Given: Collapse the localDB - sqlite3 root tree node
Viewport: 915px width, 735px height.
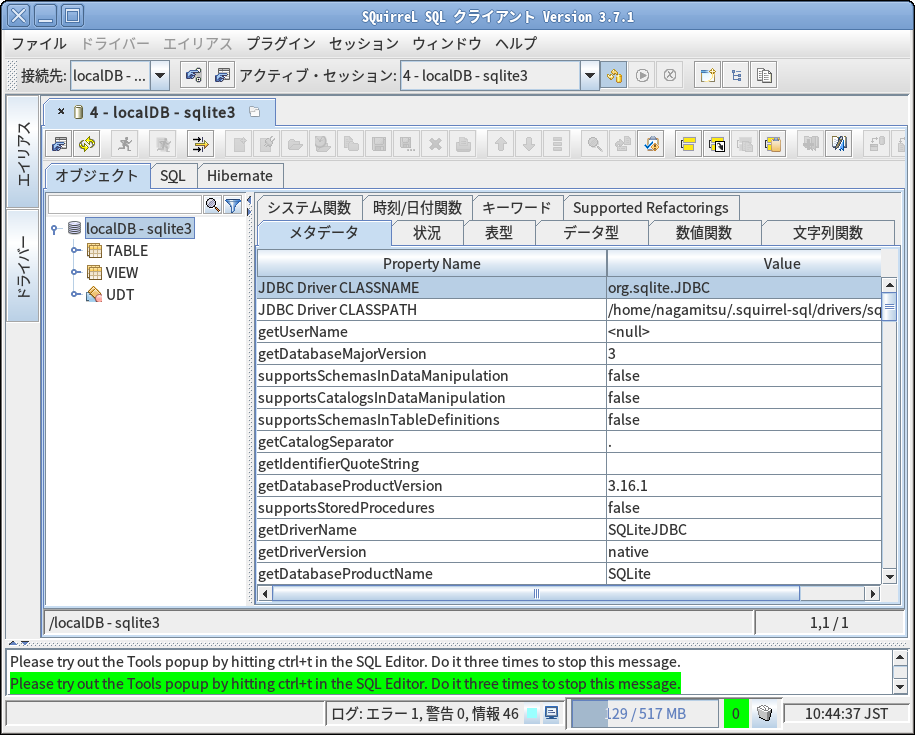Looking at the screenshot, I should [54, 229].
